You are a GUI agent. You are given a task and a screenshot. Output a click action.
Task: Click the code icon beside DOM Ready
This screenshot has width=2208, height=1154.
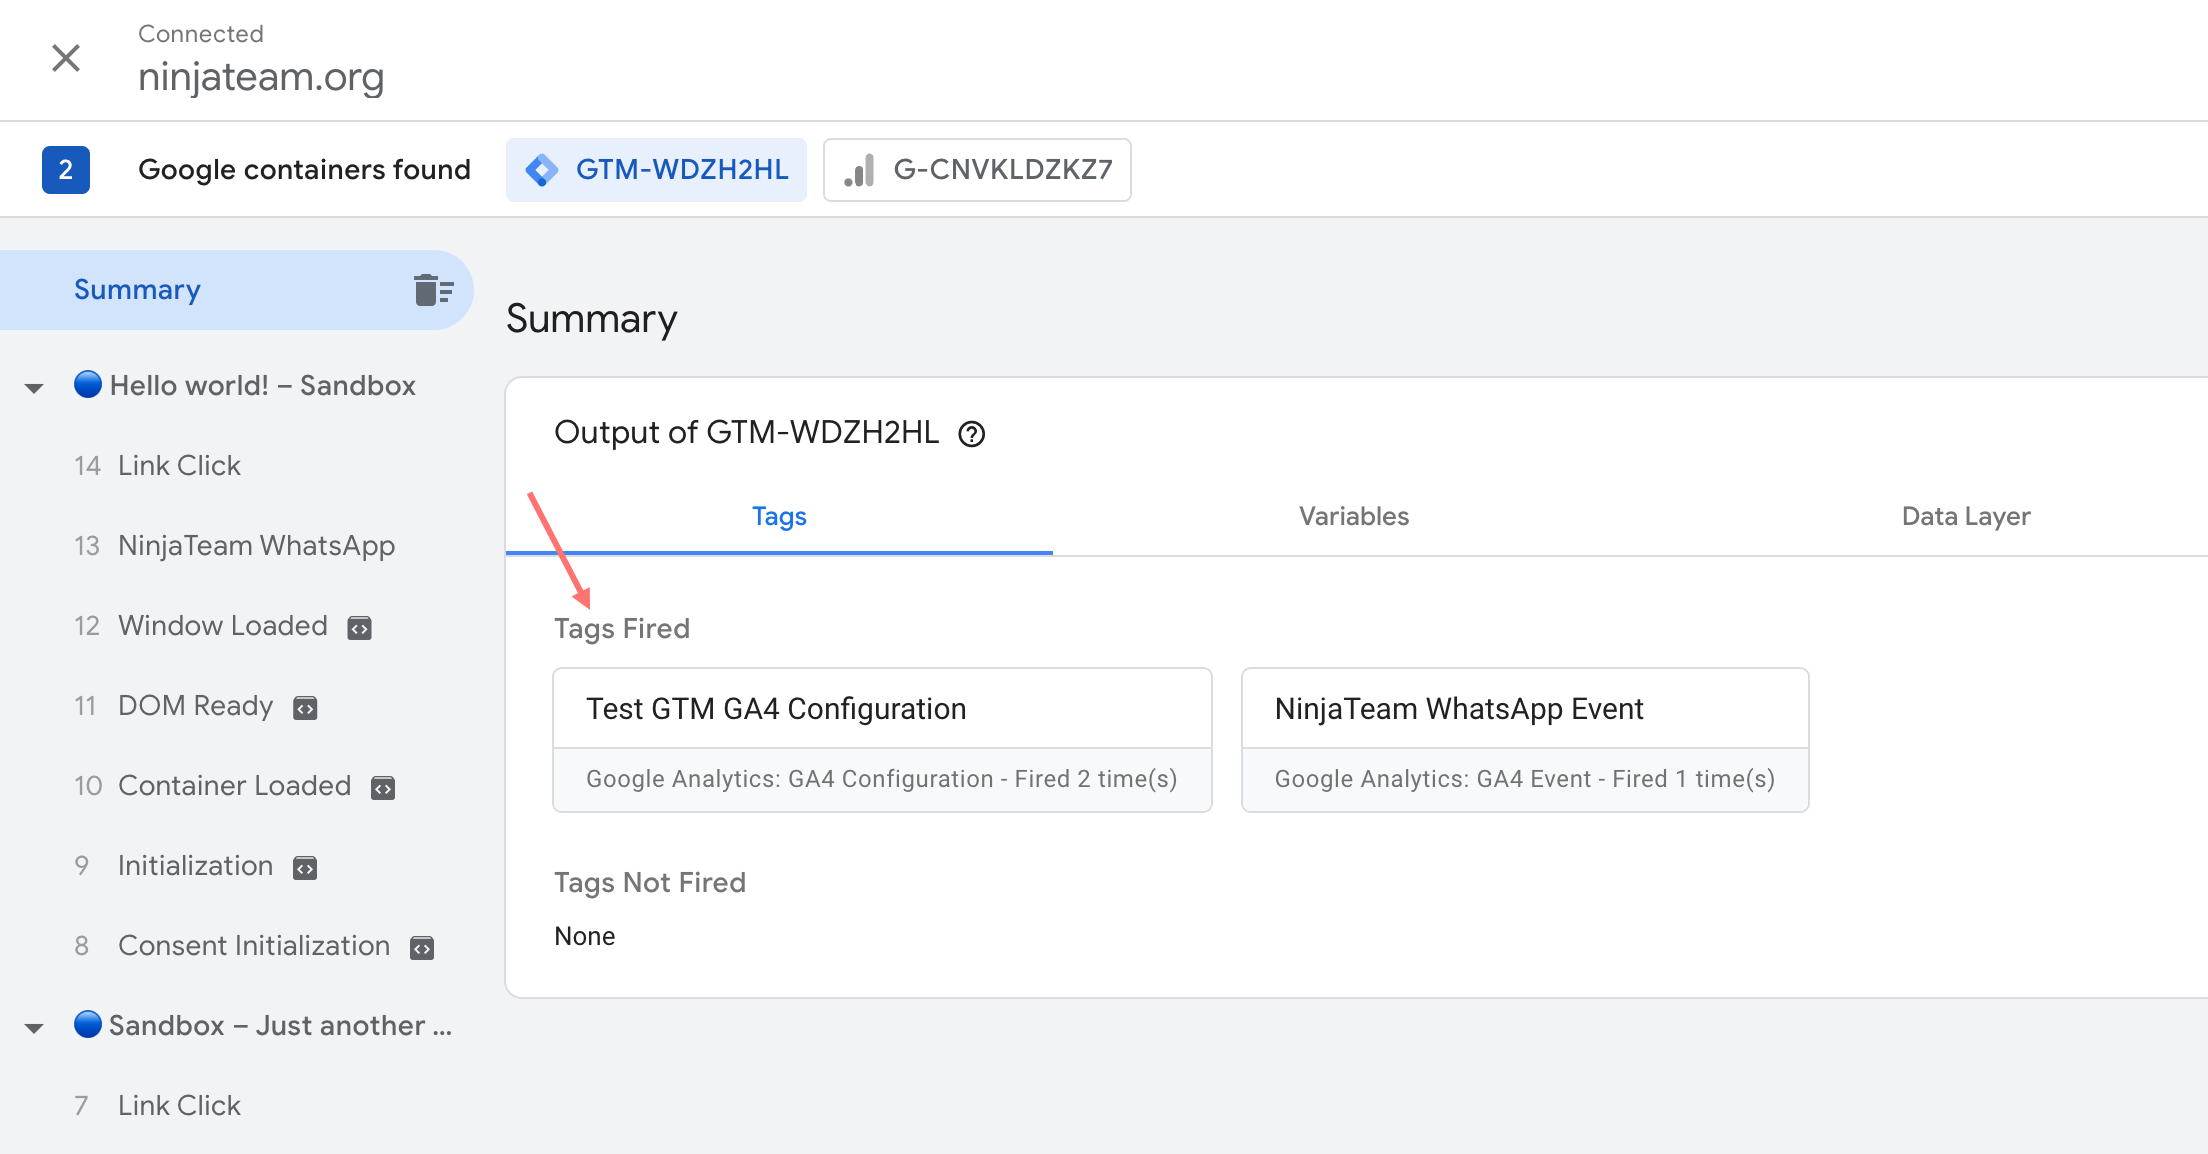coord(305,708)
